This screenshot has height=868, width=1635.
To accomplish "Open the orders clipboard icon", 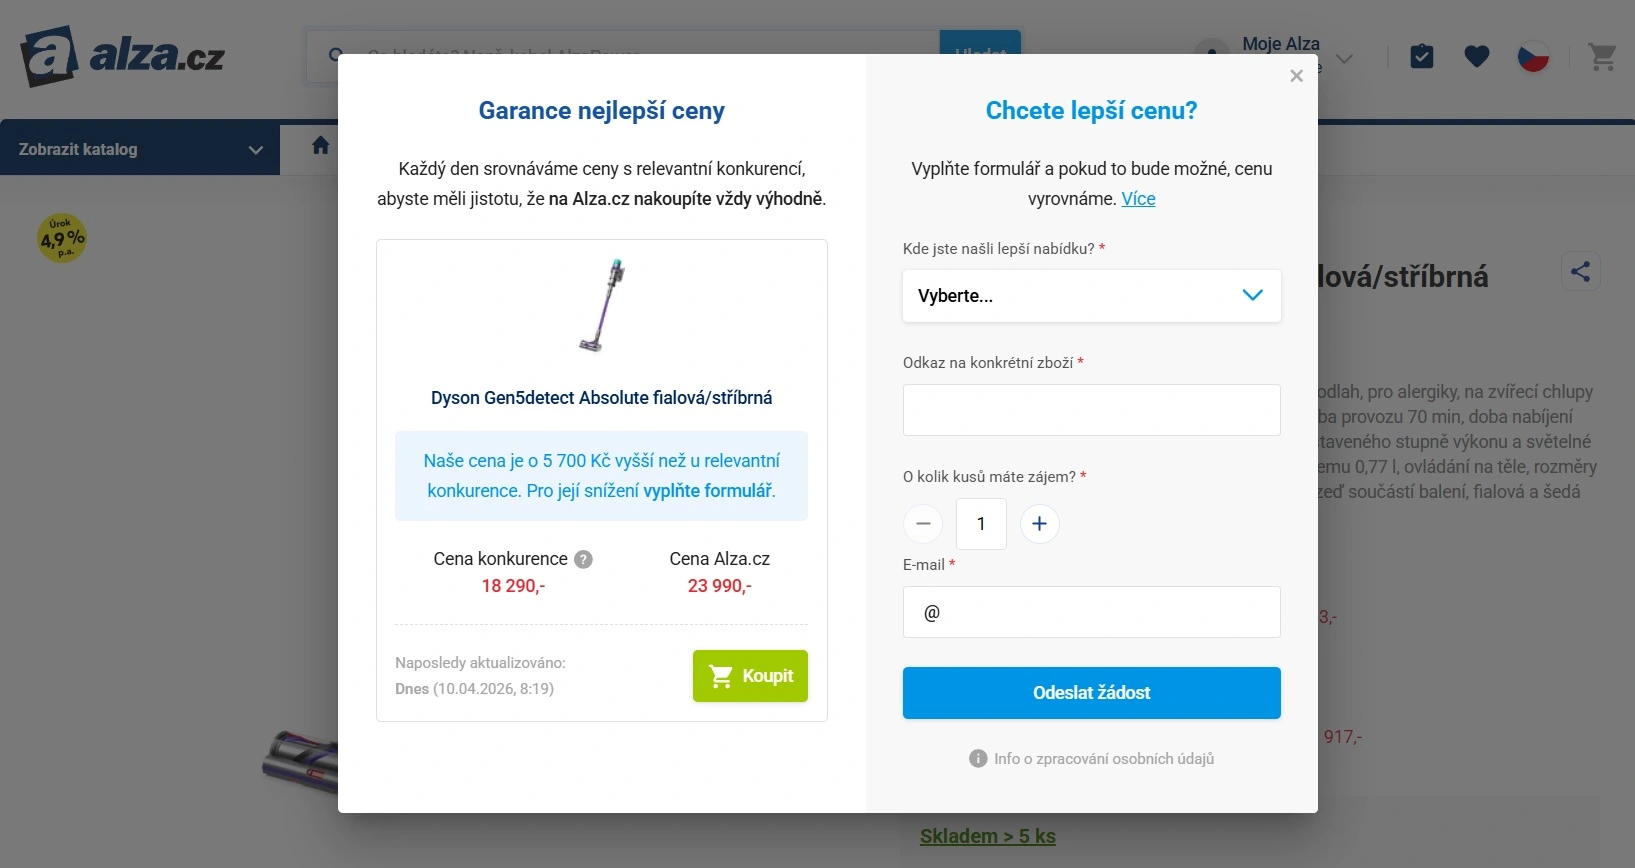I will [x=1421, y=57].
